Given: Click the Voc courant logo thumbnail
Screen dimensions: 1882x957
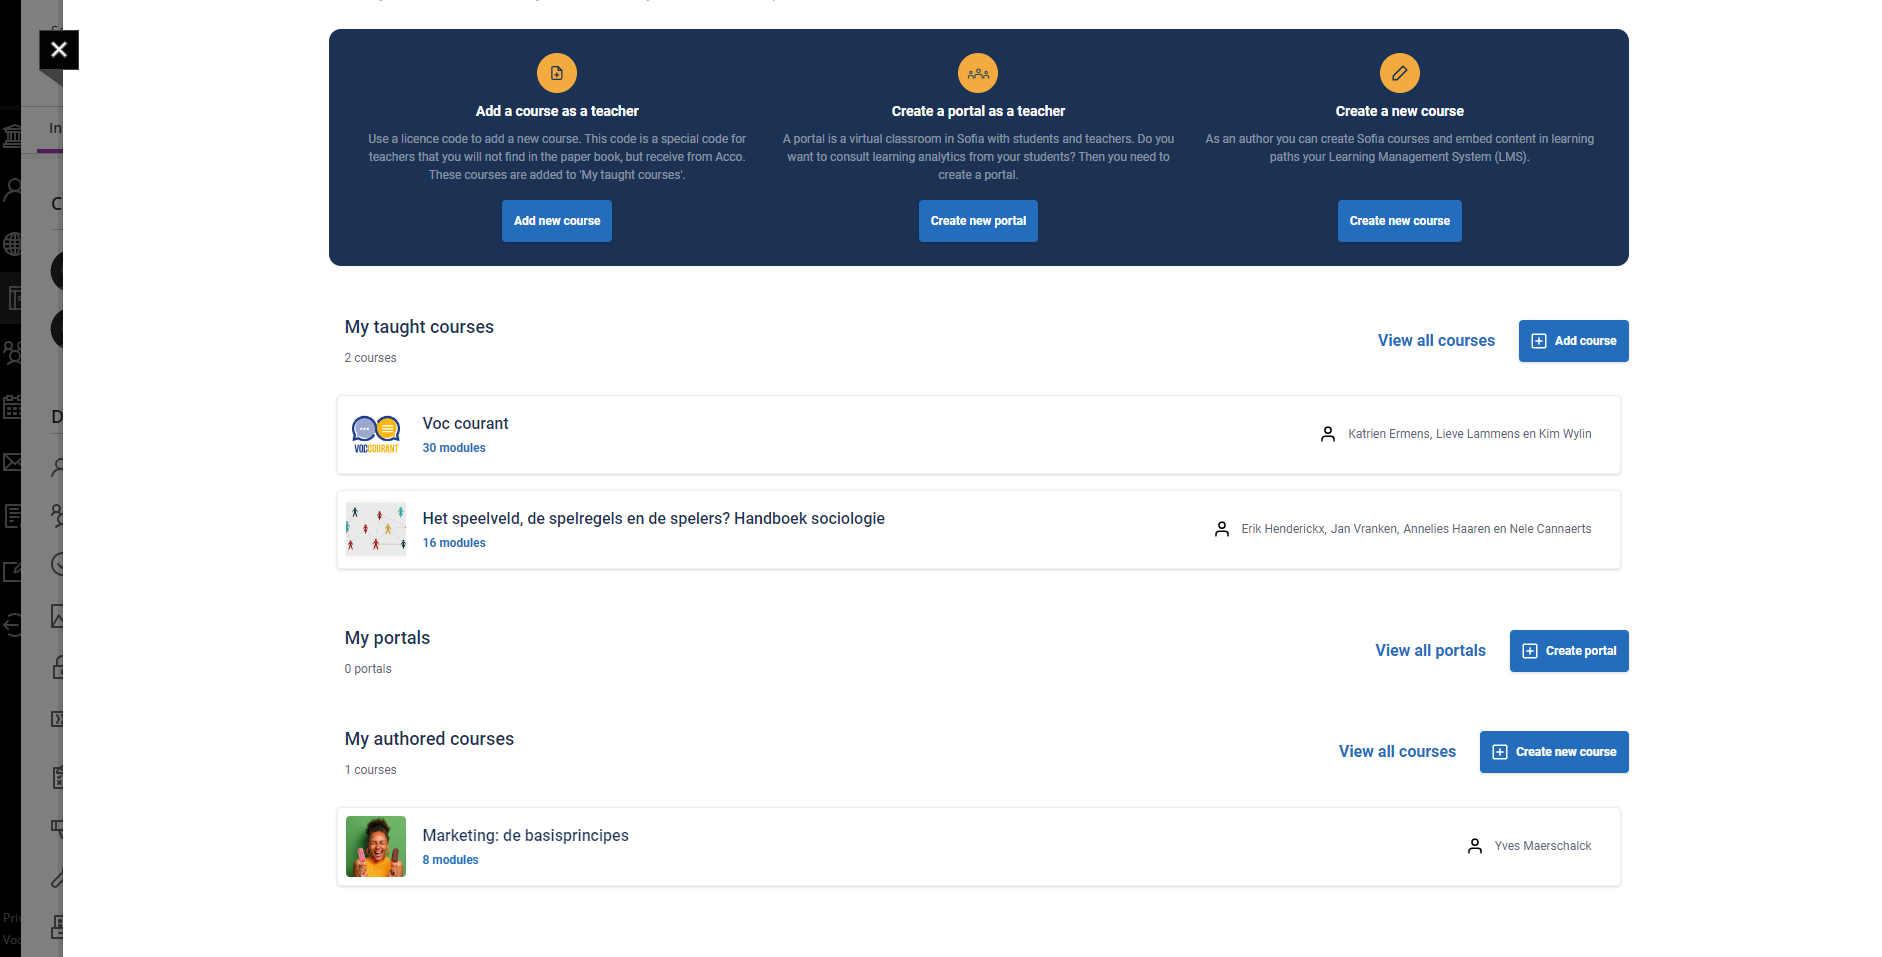Looking at the screenshot, I should (x=376, y=435).
